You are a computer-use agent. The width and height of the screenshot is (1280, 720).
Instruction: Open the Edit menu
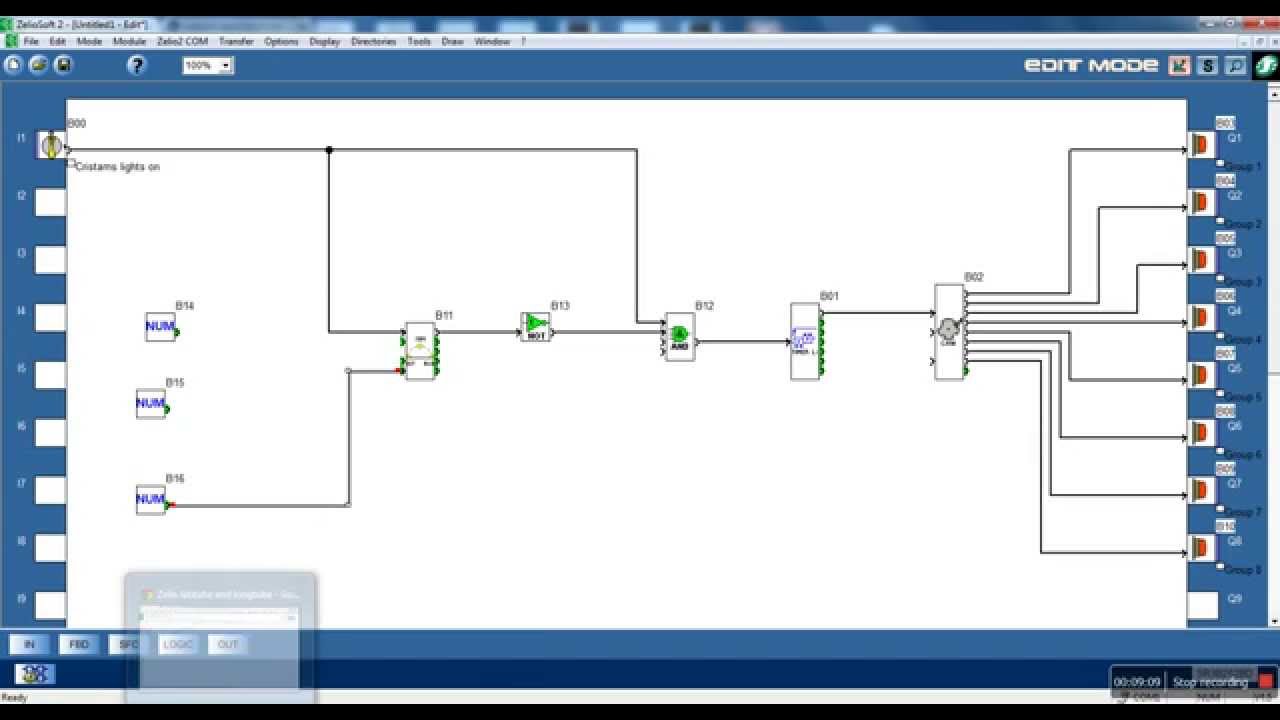pos(58,41)
